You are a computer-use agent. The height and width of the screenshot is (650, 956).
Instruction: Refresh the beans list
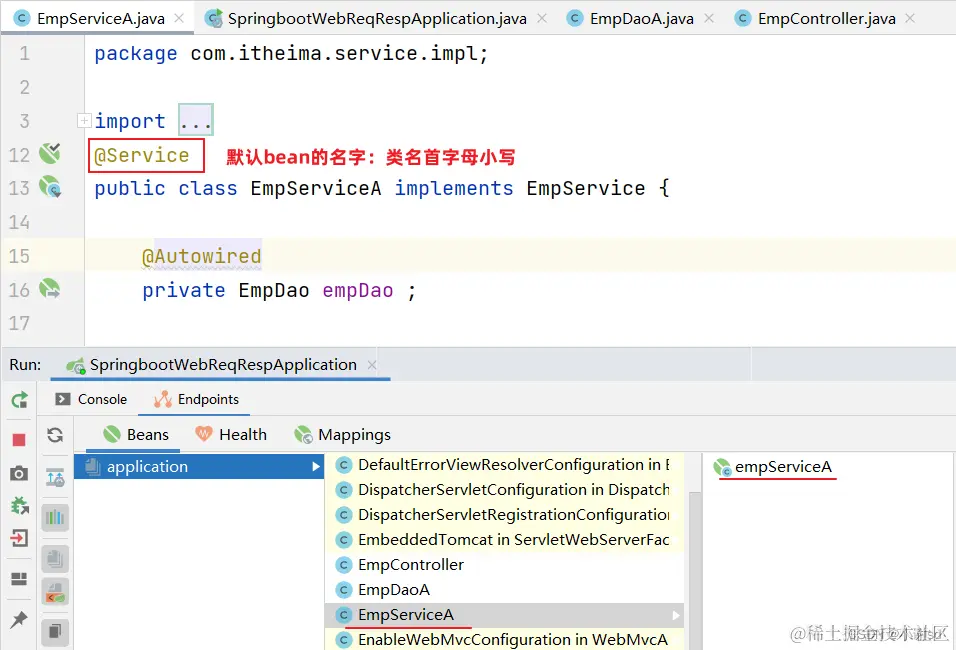(55, 435)
